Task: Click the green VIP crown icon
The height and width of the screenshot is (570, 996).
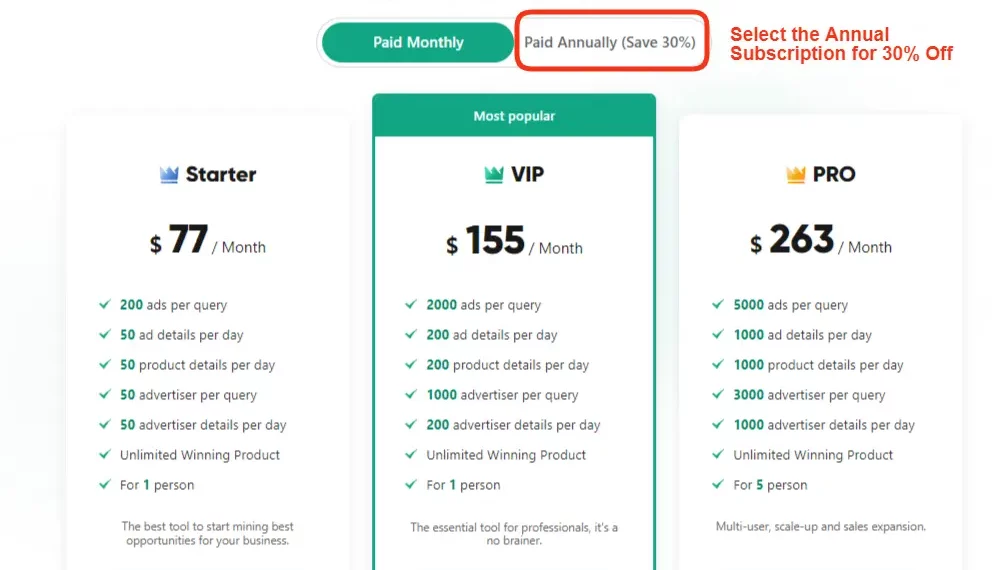Action: (494, 174)
